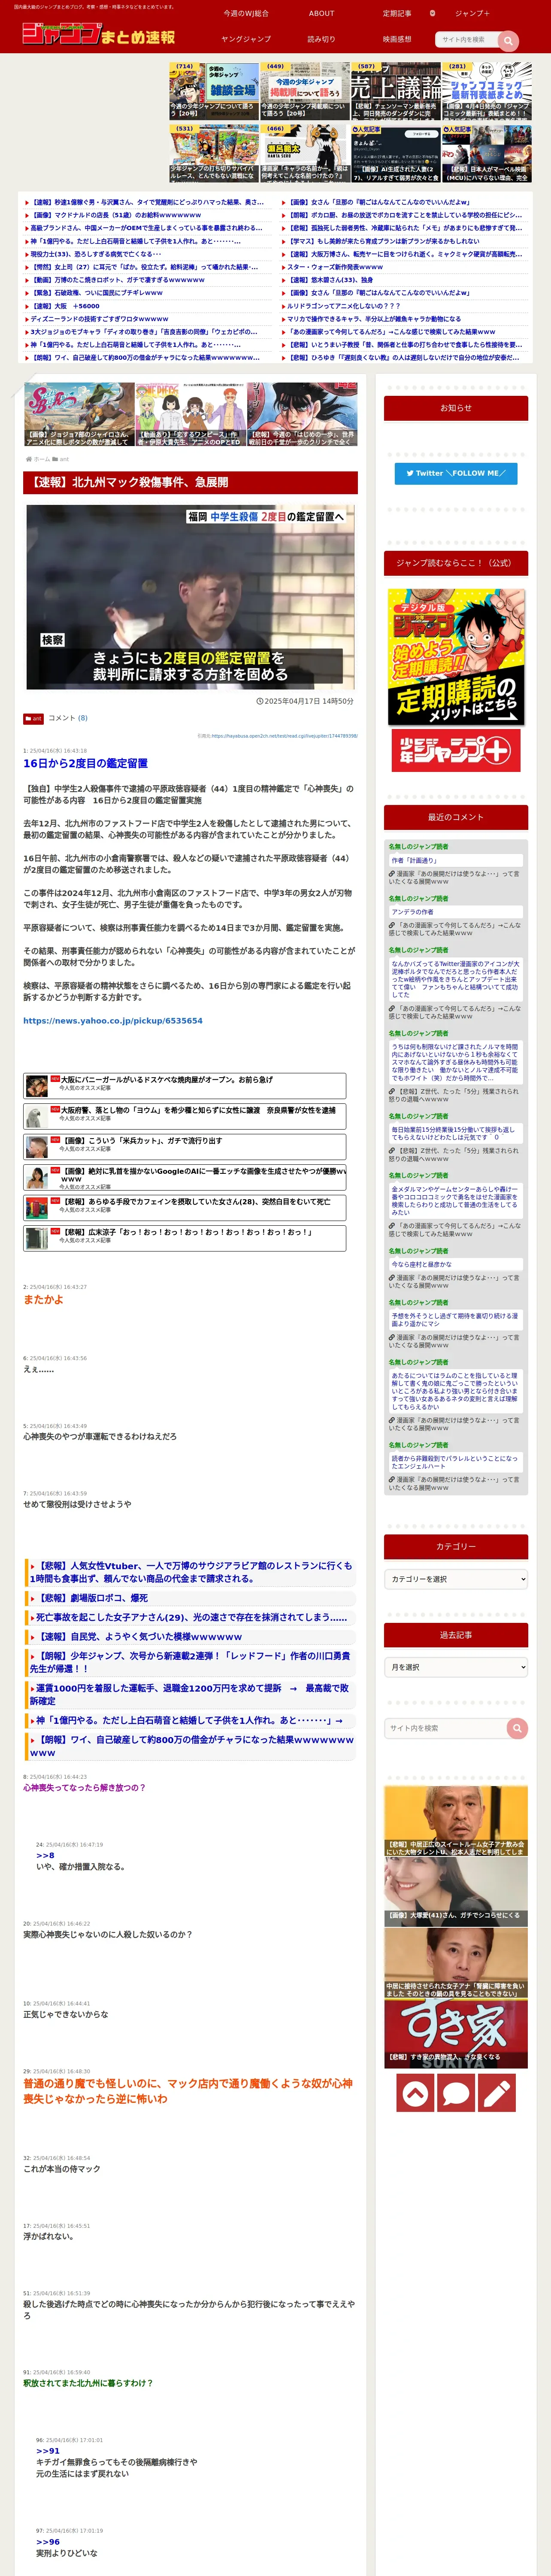Image resolution: width=551 pixels, height=2576 pixels.
Task: Open the ABOUT menu item
Action: click(322, 14)
